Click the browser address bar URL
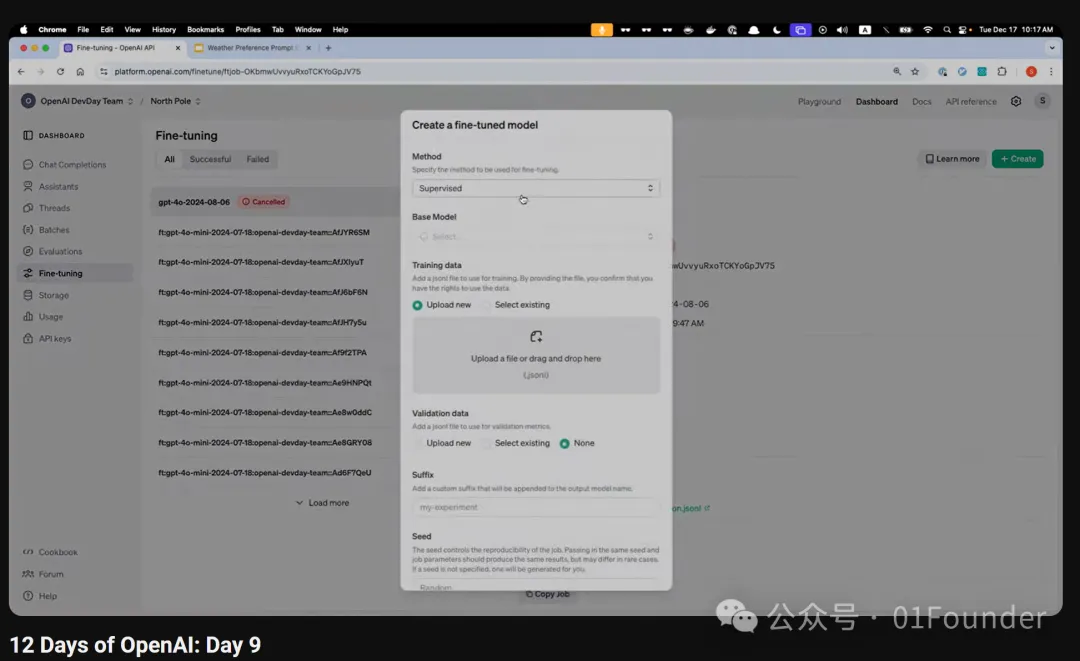 click(x=238, y=72)
